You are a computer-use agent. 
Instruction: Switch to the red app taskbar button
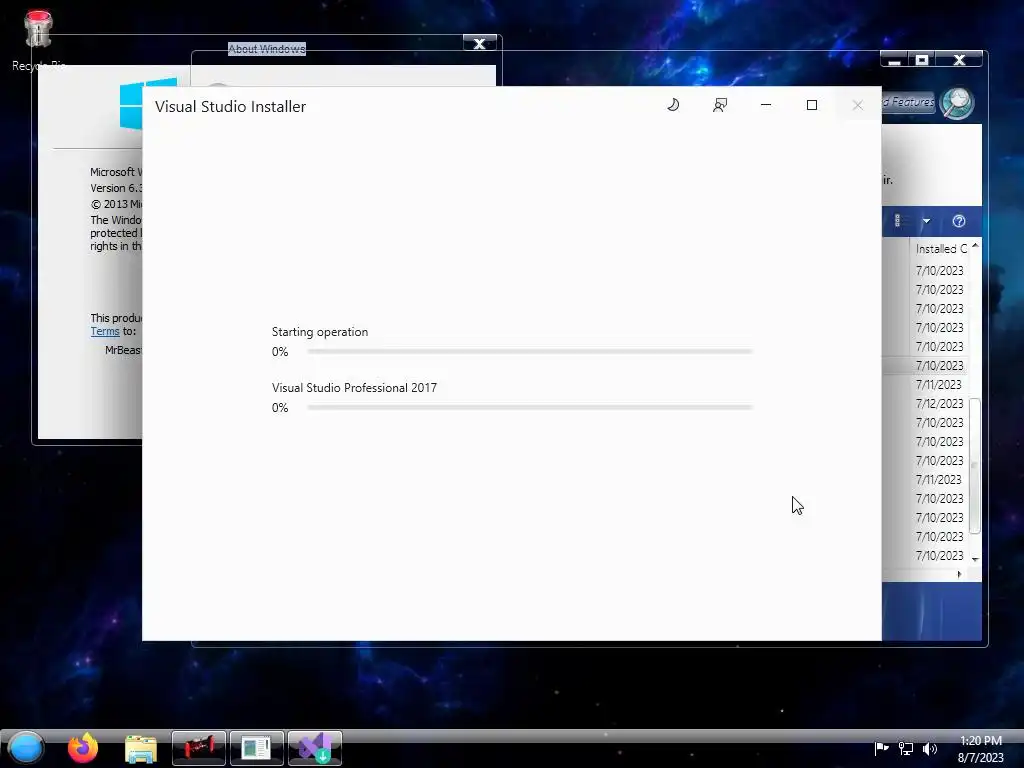coord(199,748)
